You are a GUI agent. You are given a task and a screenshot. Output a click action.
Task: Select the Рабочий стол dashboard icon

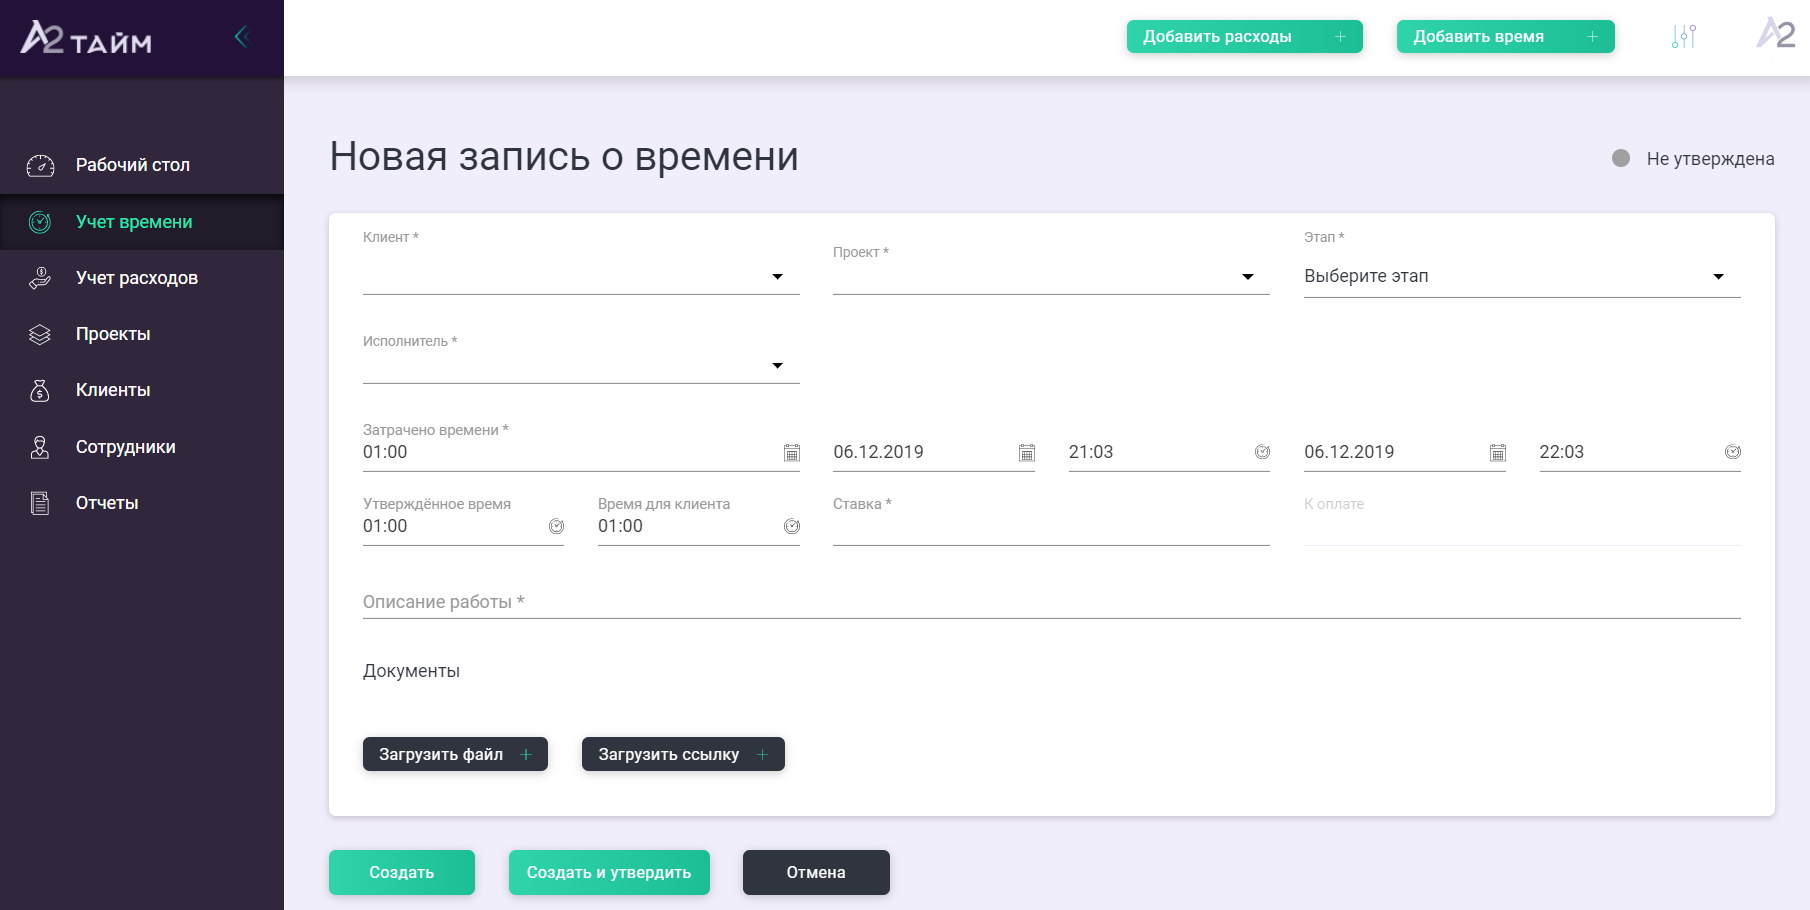[x=40, y=165]
